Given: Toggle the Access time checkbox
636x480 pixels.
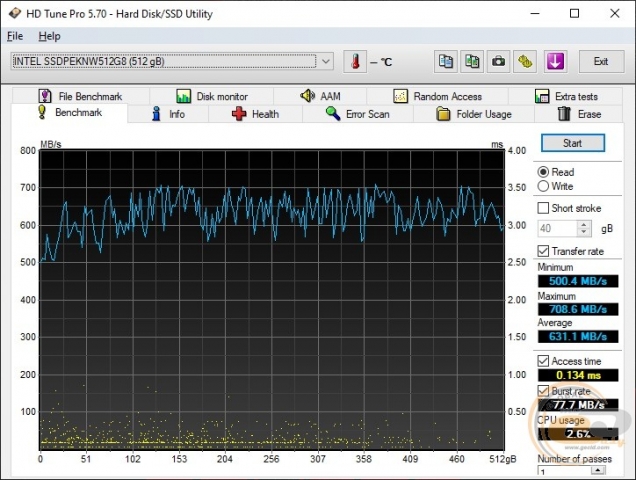Looking at the screenshot, I should (x=543, y=361).
